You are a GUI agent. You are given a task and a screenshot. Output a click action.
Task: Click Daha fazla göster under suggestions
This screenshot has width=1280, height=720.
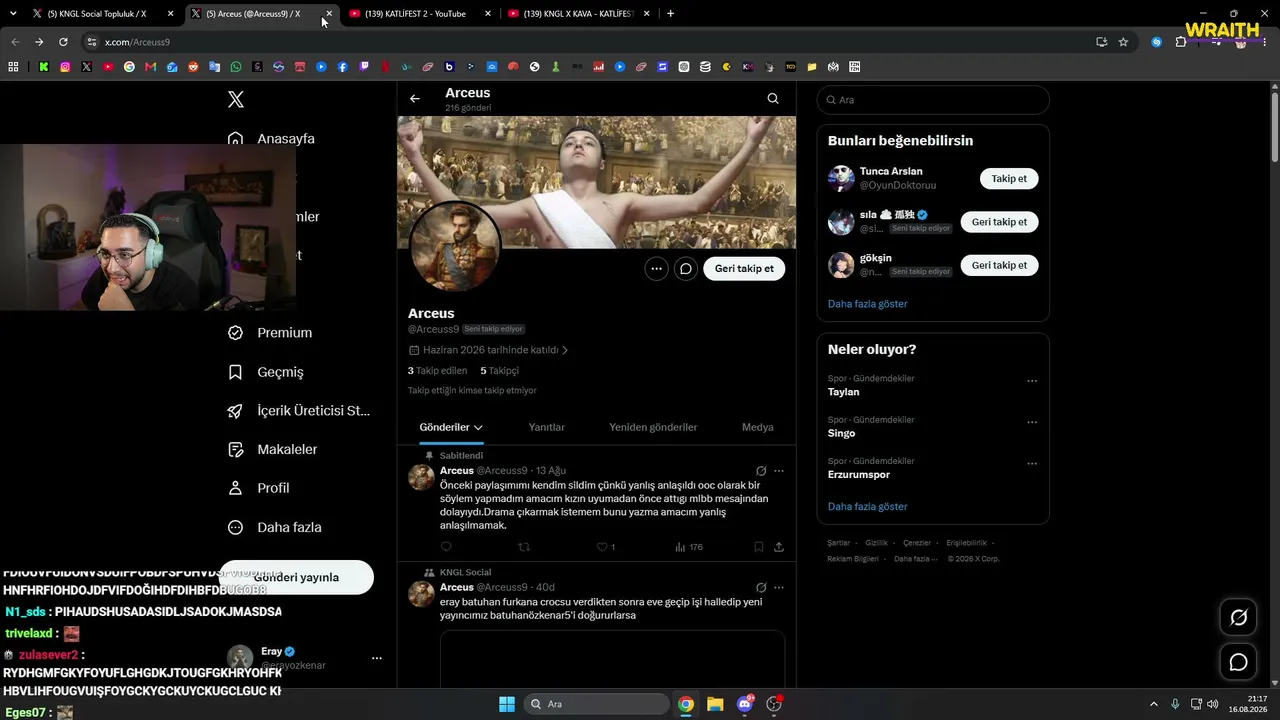click(868, 304)
